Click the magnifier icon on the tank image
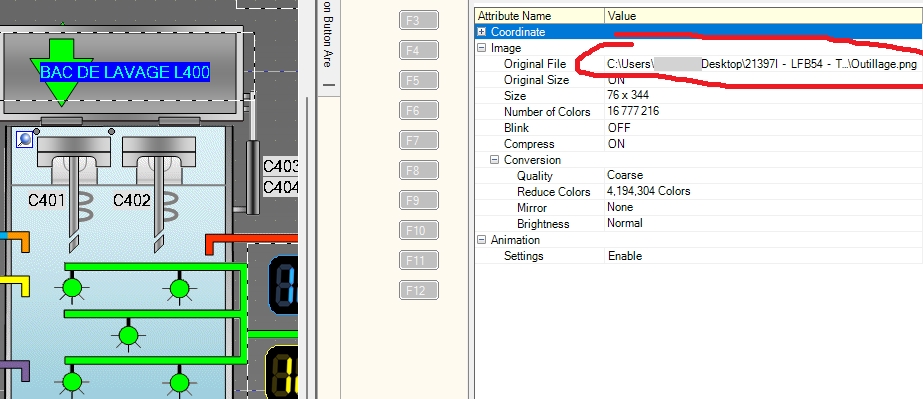 (24, 139)
